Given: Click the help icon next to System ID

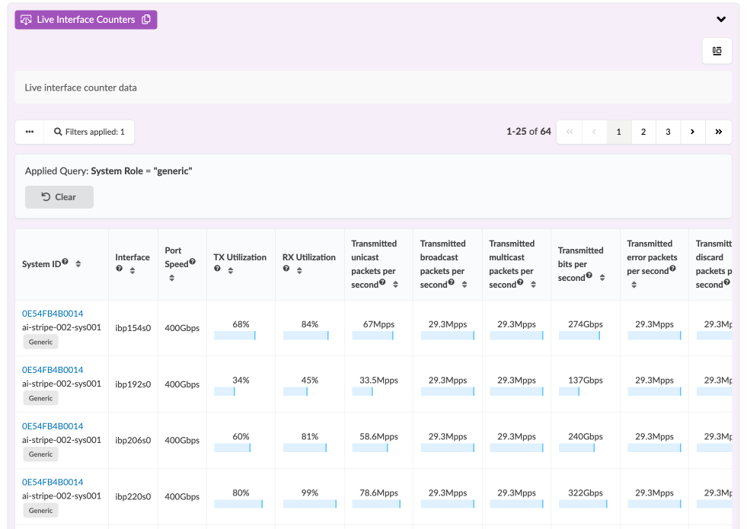Looking at the screenshot, I should [65, 263].
